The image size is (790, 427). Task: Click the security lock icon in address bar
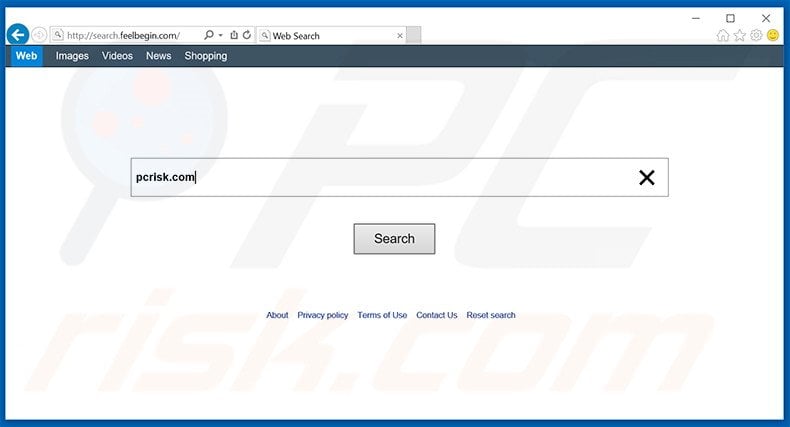(234, 35)
